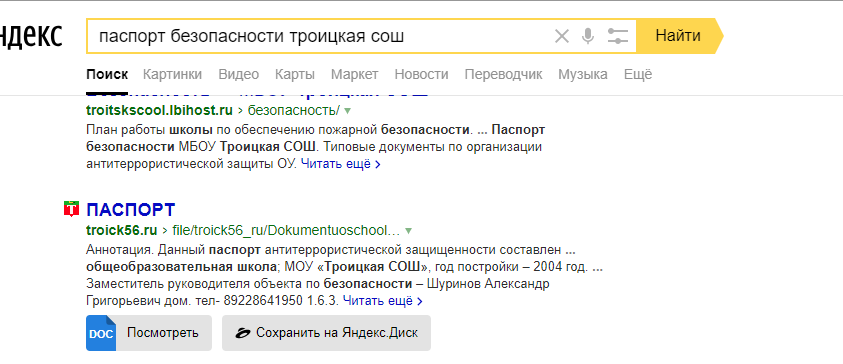Go to the Маркет tab
Screen dimensions: 843x364
point(354,74)
